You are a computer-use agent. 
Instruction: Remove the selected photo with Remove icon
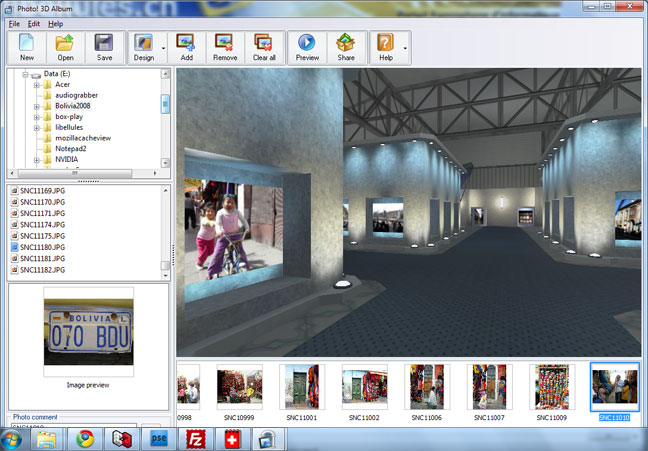[x=225, y=48]
